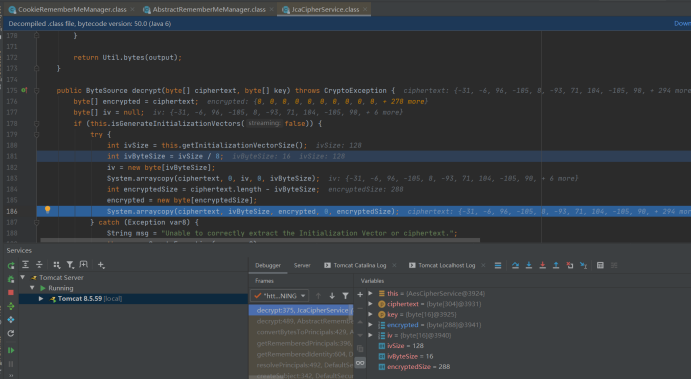
Task: Collapse All in the Services toolbar
Action: click(x=39, y=265)
